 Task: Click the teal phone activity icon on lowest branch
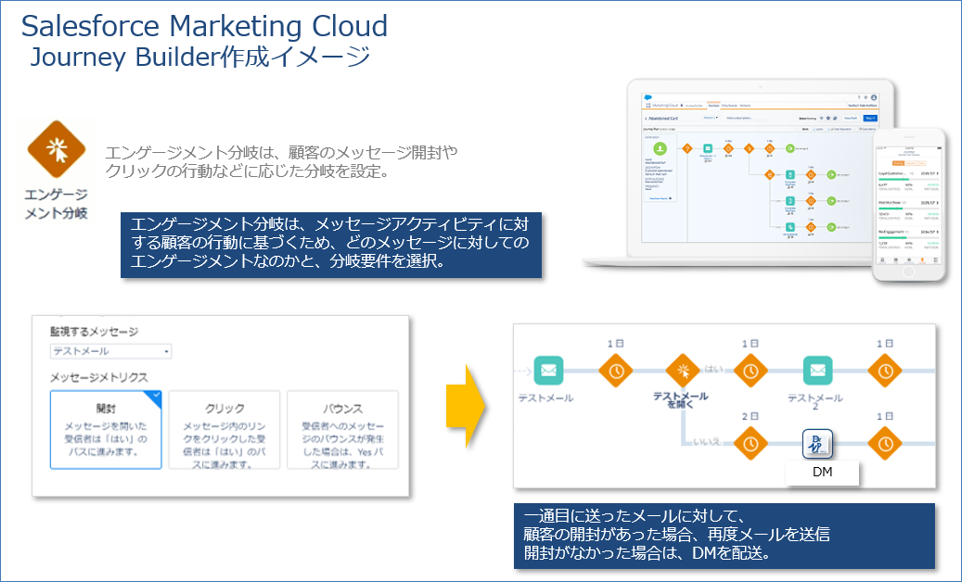(790, 227)
